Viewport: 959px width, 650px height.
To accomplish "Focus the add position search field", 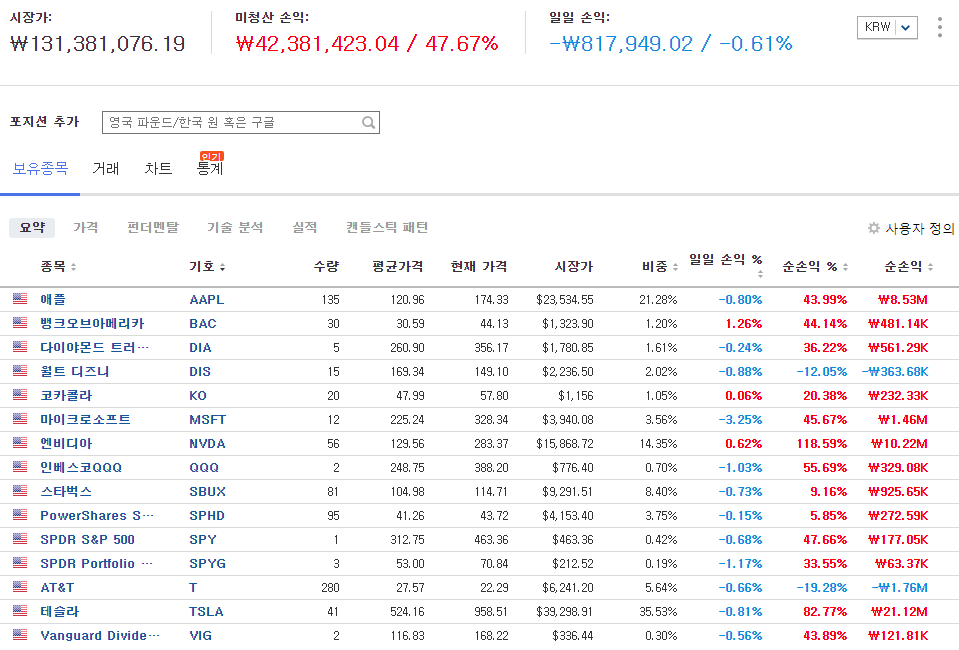I will 240,122.
